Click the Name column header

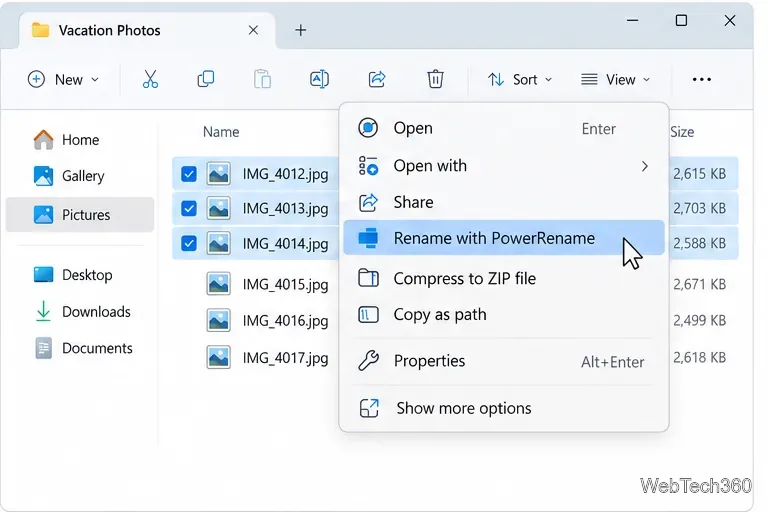click(221, 132)
